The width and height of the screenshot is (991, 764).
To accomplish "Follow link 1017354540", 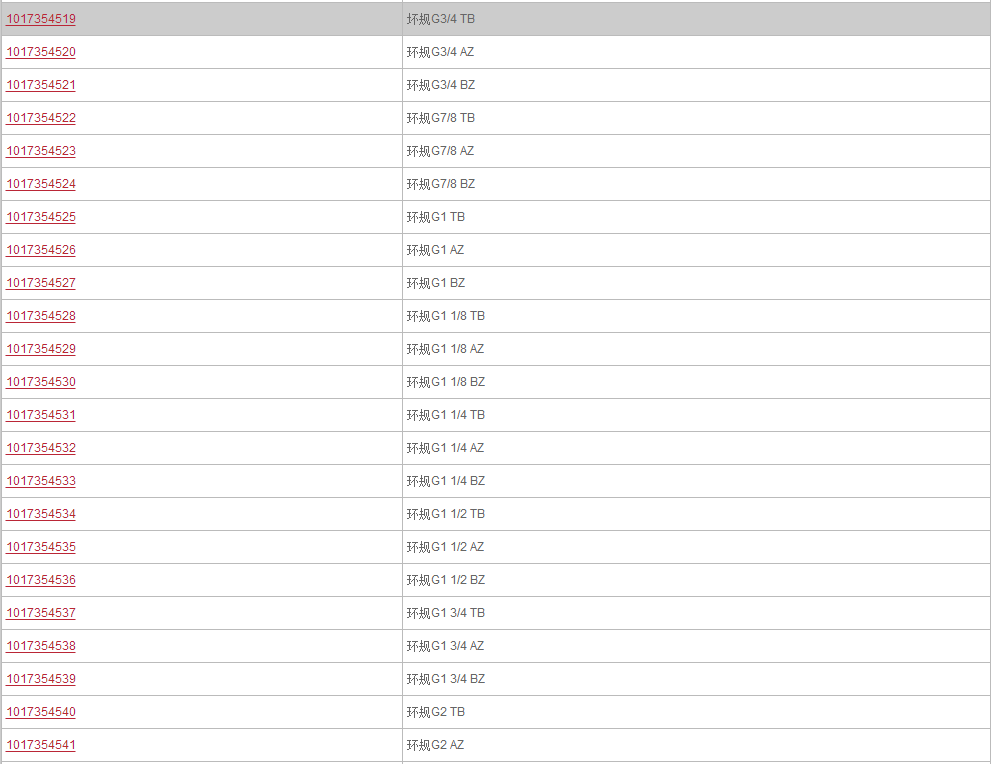I will [41, 712].
